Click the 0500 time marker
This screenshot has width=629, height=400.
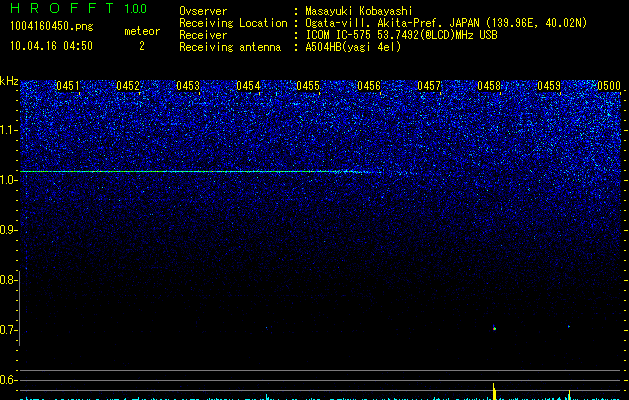click(609, 86)
